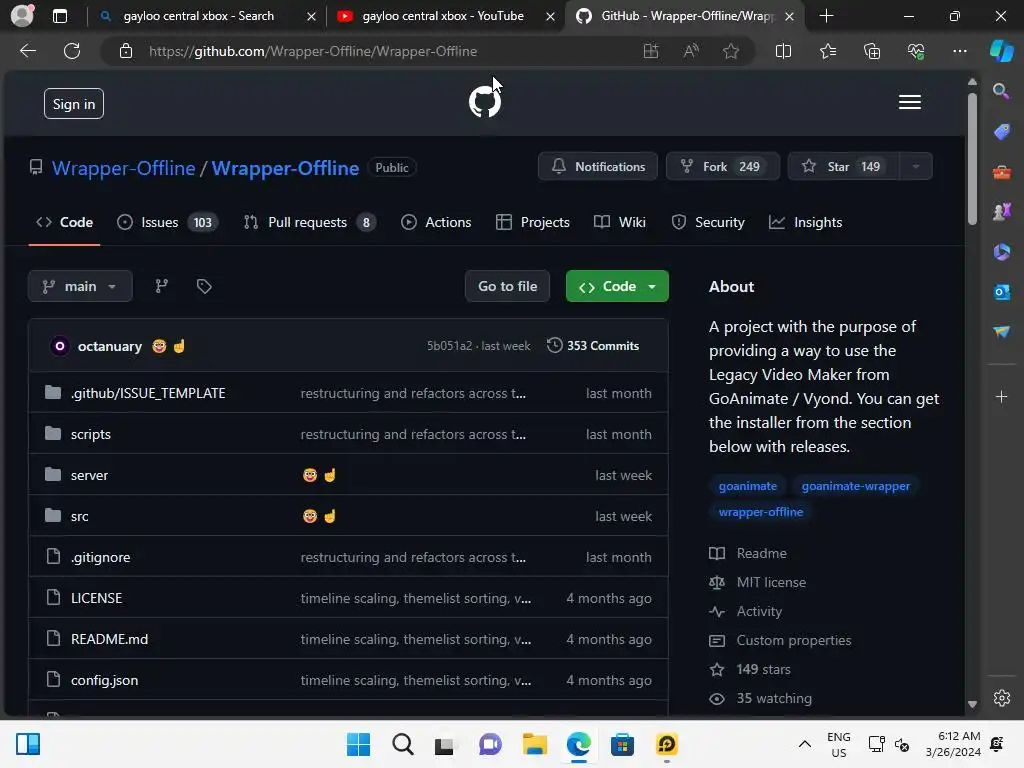Open the Actions tab
The image size is (1024, 768).
click(x=436, y=222)
